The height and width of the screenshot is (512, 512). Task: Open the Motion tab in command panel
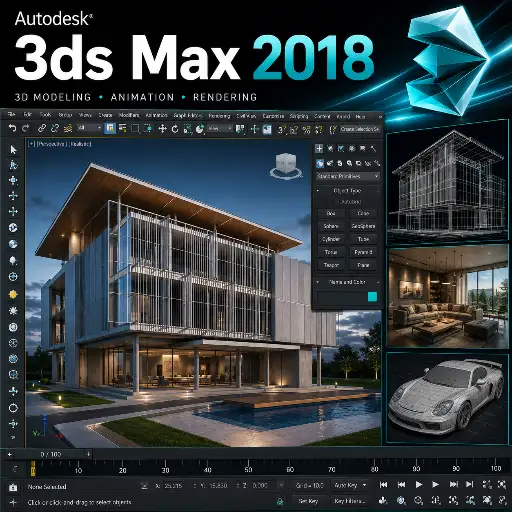(352, 149)
